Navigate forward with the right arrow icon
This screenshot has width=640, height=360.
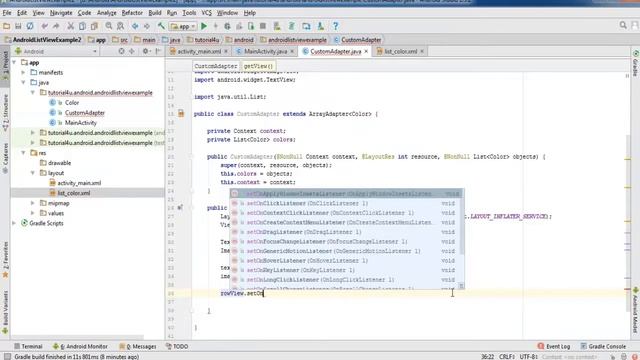click(x=147, y=26)
